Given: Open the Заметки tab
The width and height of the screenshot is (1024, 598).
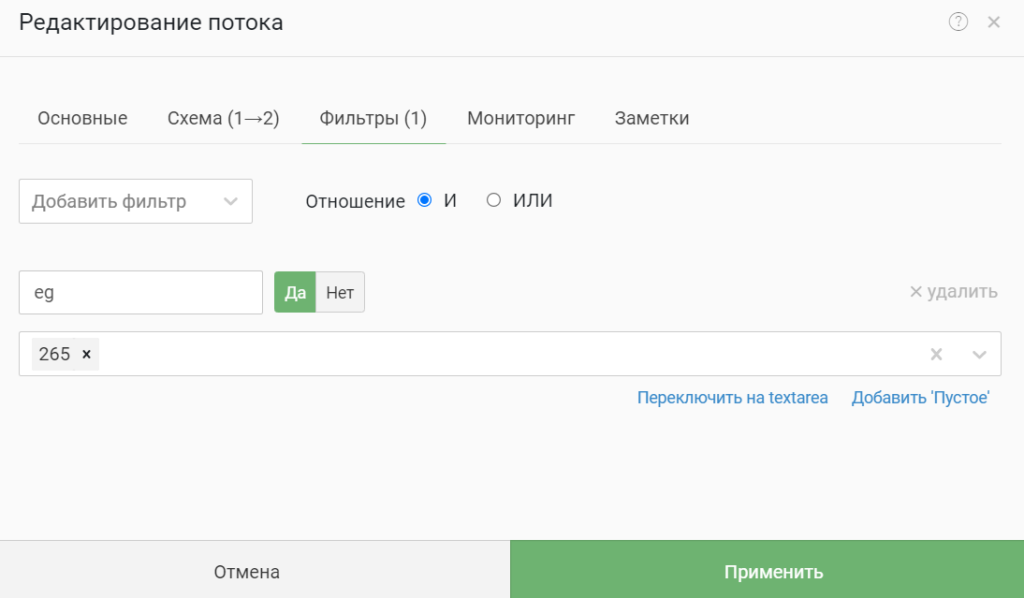Looking at the screenshot, I should (652, 118).
